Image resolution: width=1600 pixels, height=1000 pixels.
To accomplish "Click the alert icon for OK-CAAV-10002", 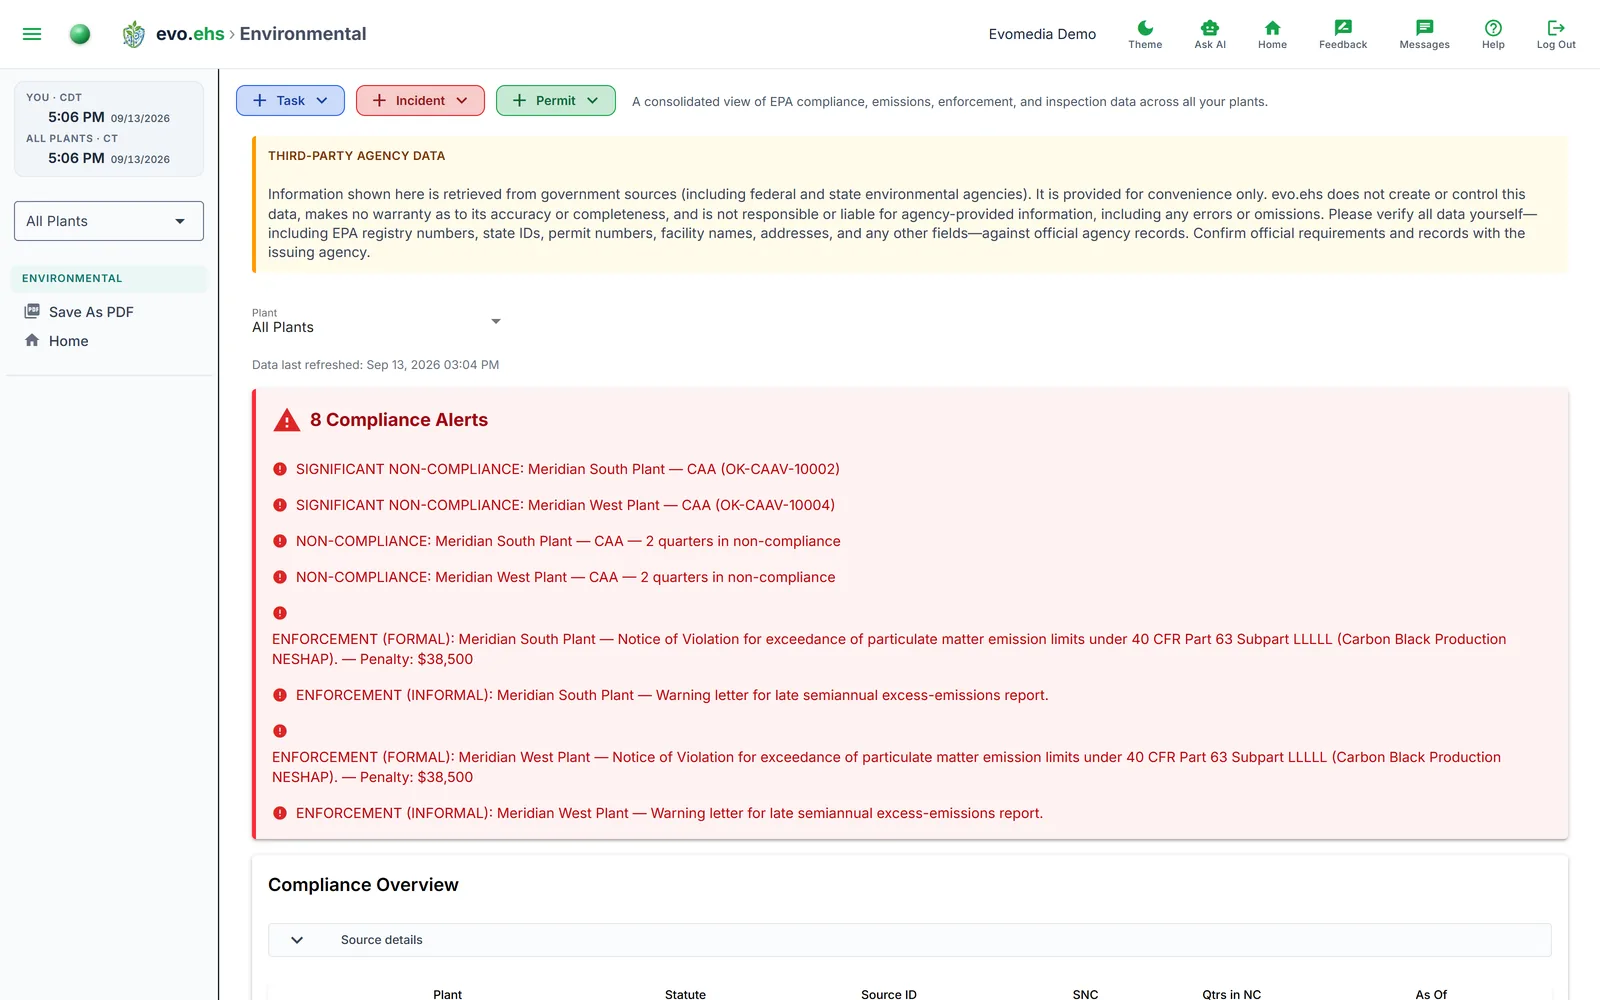I will click(280, 469).
